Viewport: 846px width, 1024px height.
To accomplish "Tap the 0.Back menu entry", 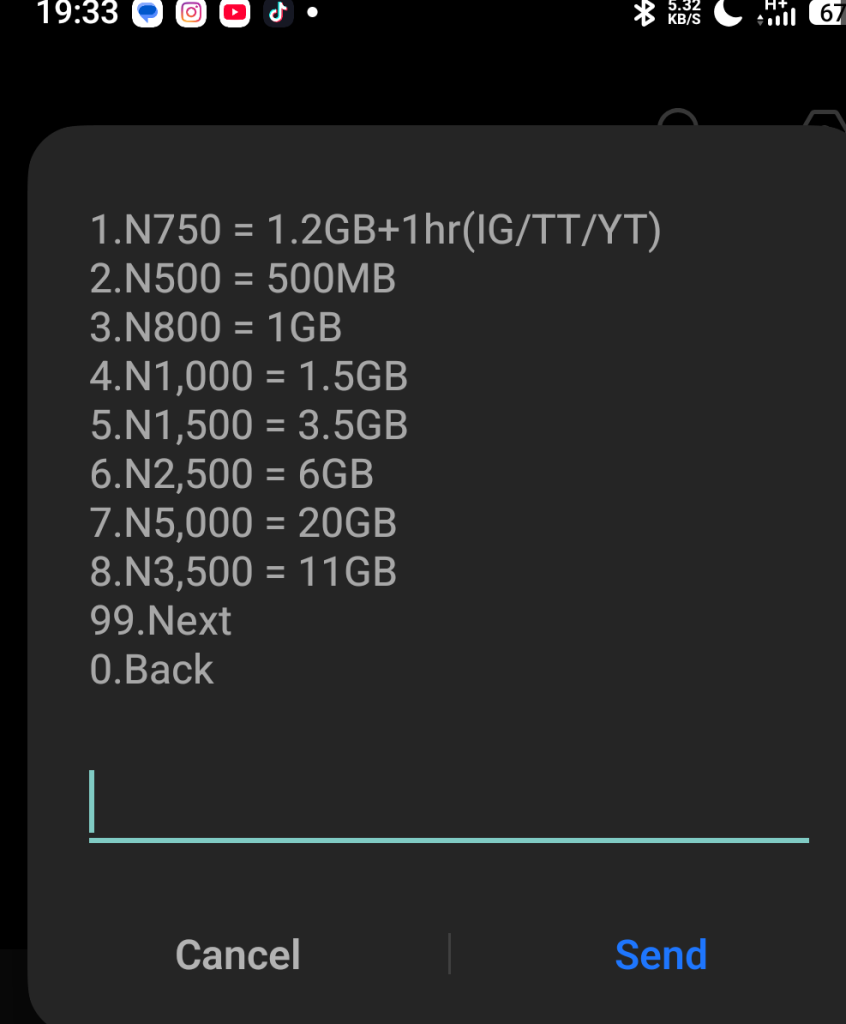I will click(x=152, y=670).
